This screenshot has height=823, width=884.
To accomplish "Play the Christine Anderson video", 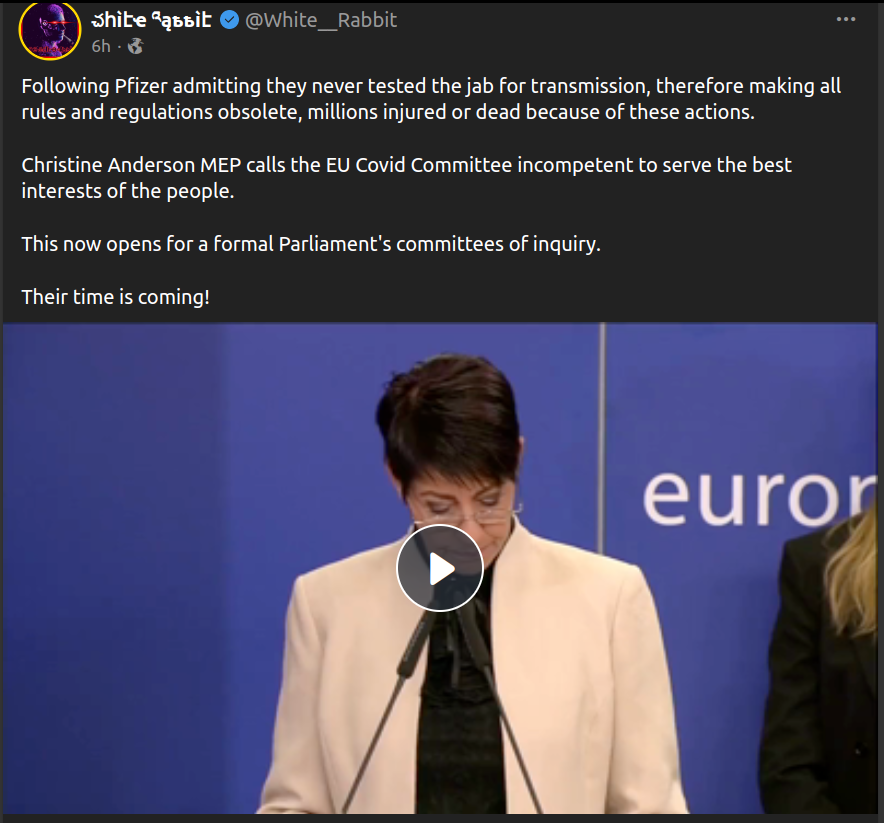I will pos(440,568).
